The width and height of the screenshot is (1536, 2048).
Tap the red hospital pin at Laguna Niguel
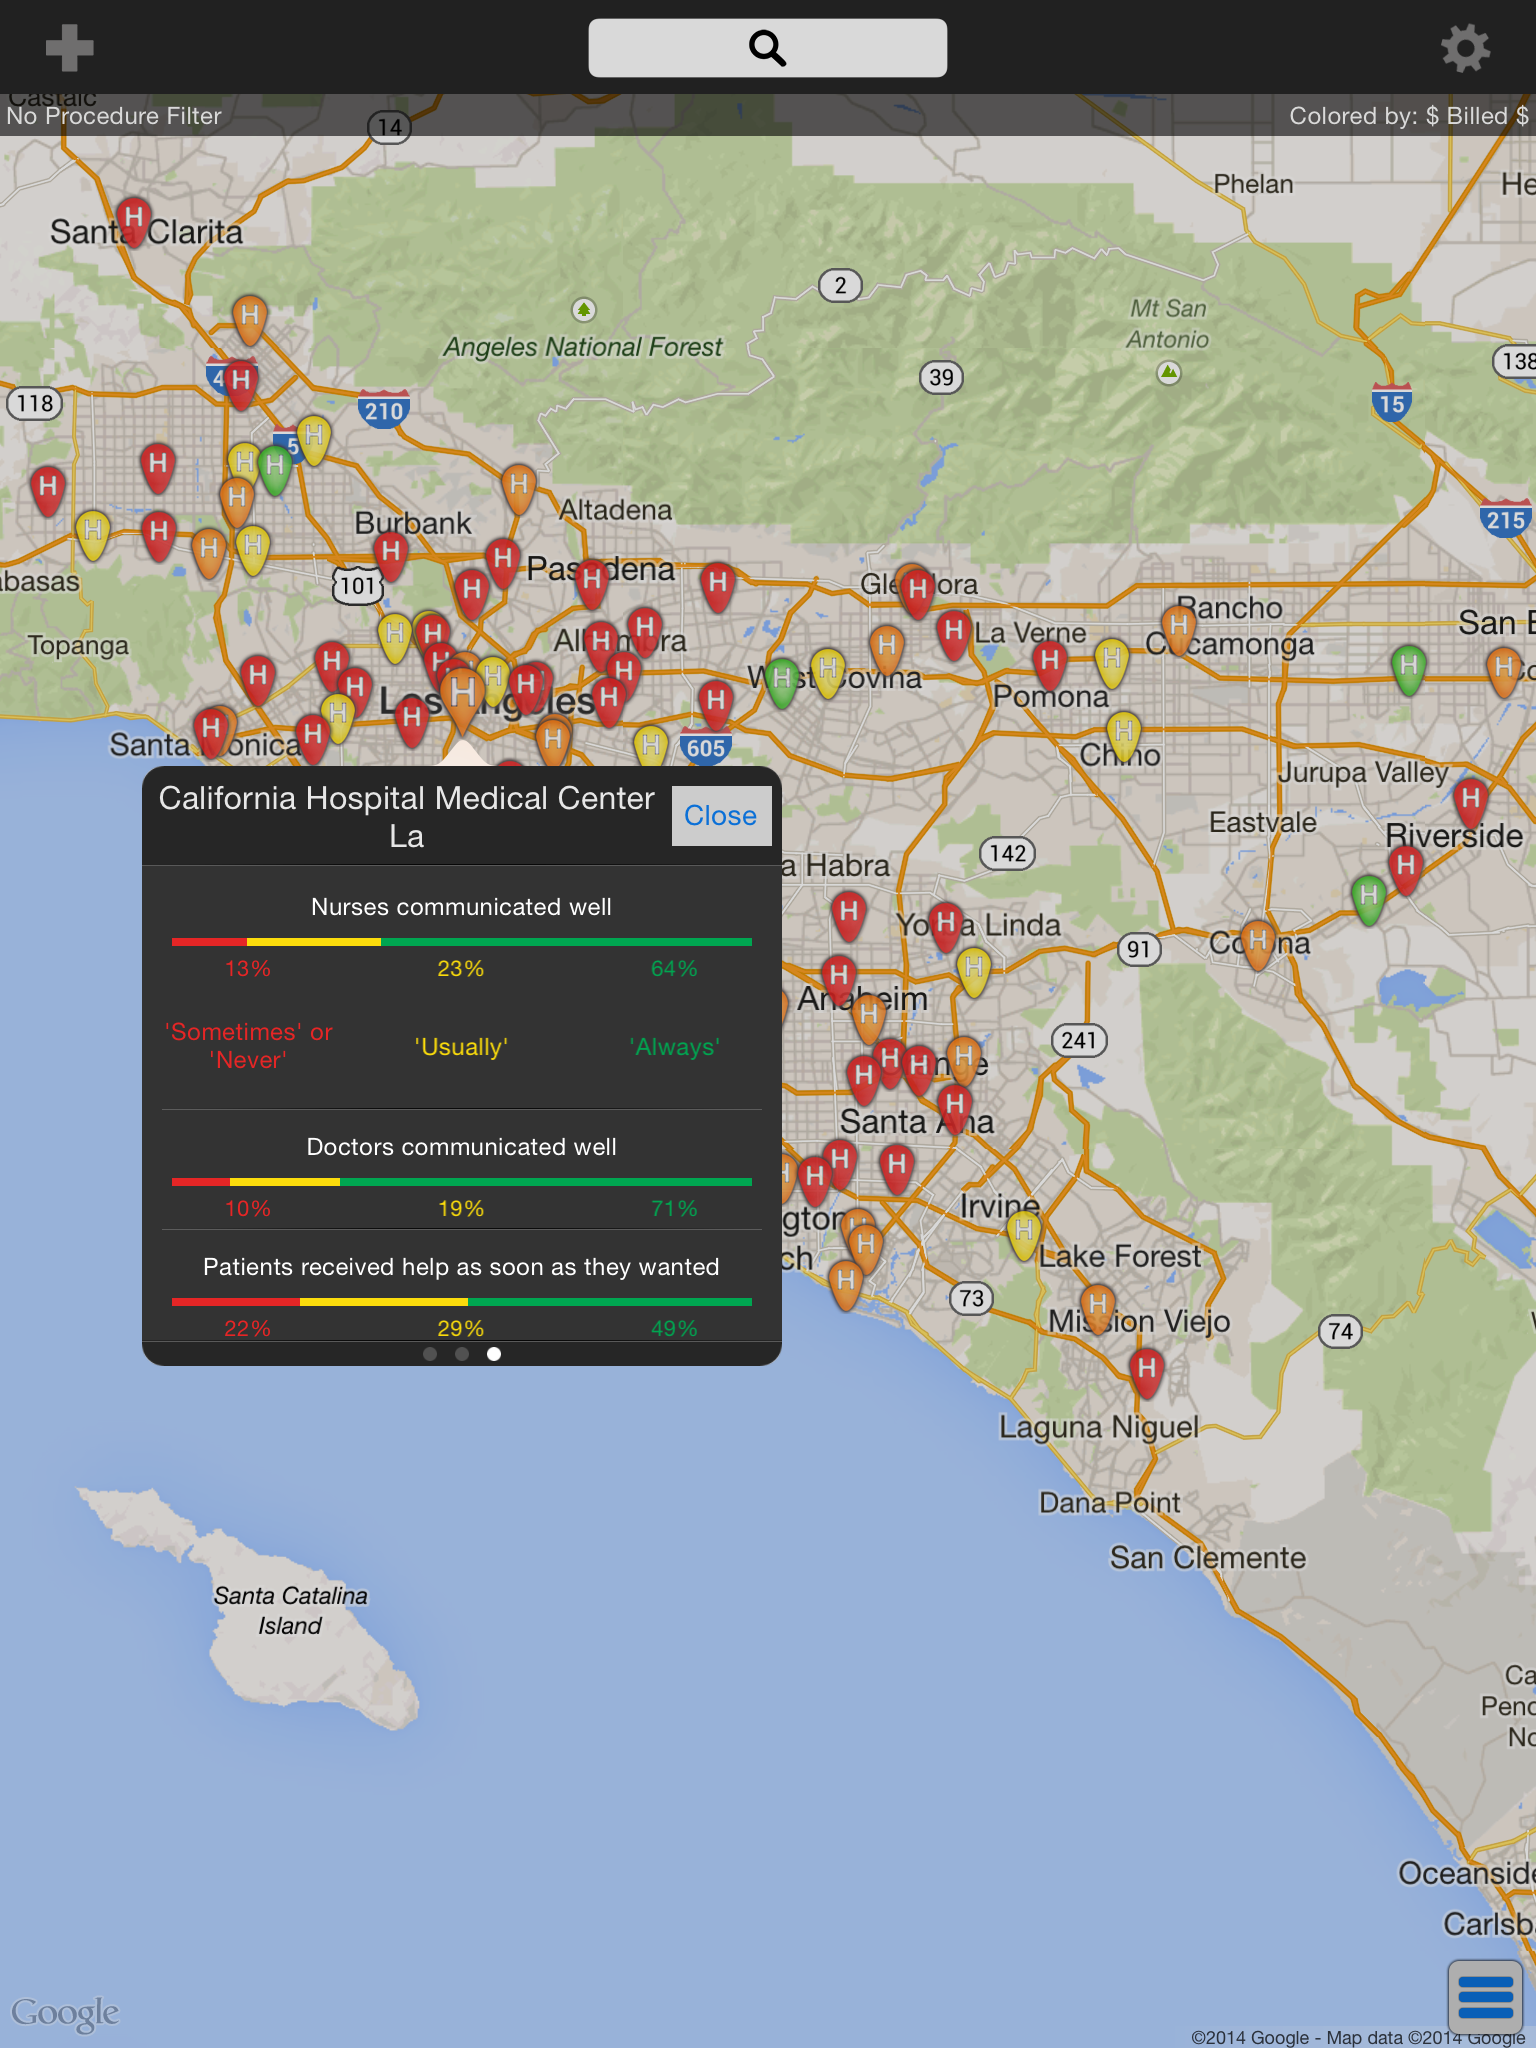coord(1147,1371)
